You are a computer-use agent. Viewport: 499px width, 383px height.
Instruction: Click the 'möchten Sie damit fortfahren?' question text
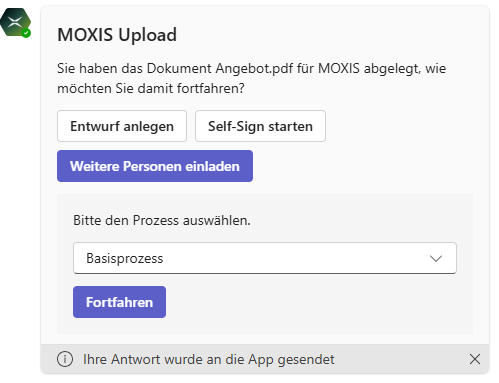151,89
